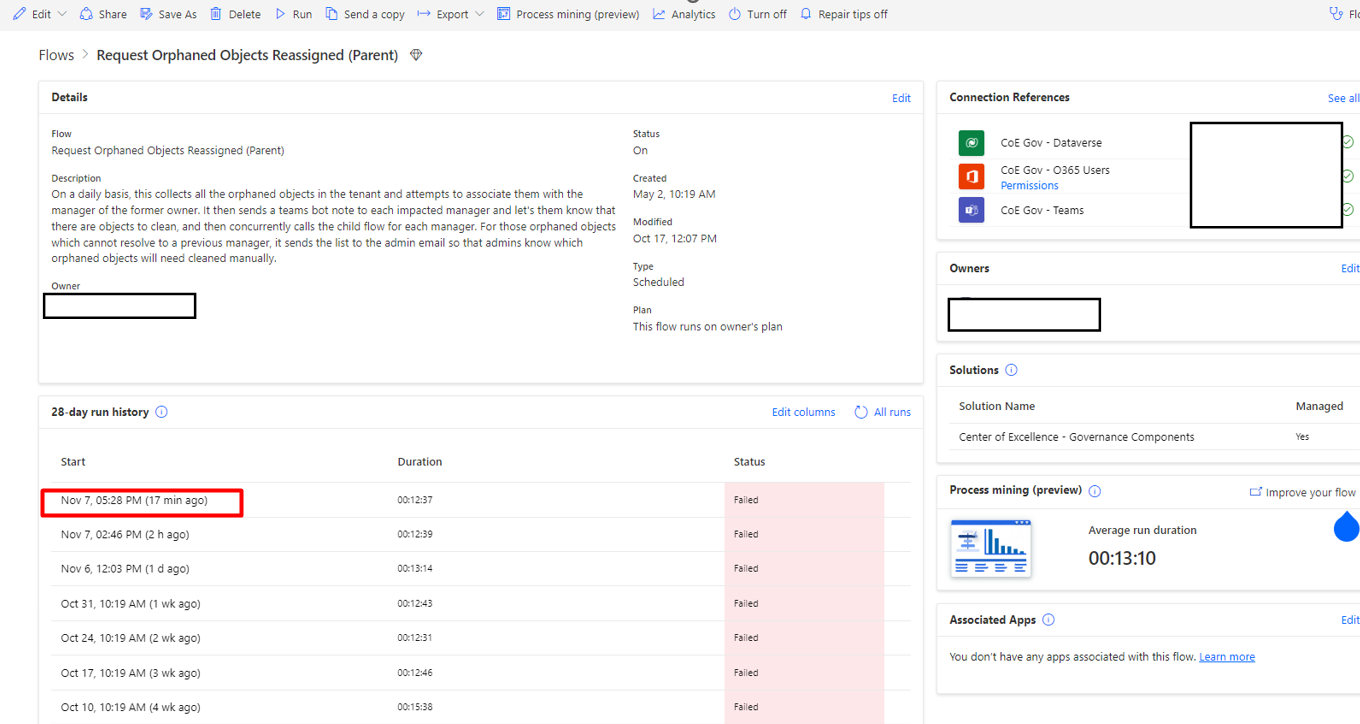This screenshot has height=724, width=1360.
Task: Select the CoE Gov - Teams connection icon
Action: (x=970, y=210)
